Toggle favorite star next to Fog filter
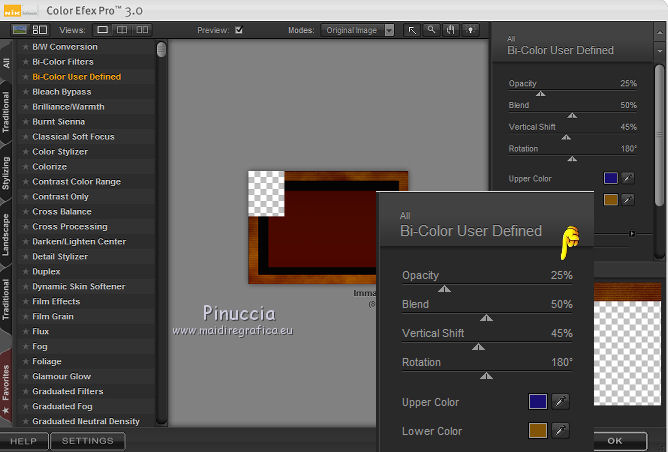Viewport: 668px width, 452px height. click(26, 347)
